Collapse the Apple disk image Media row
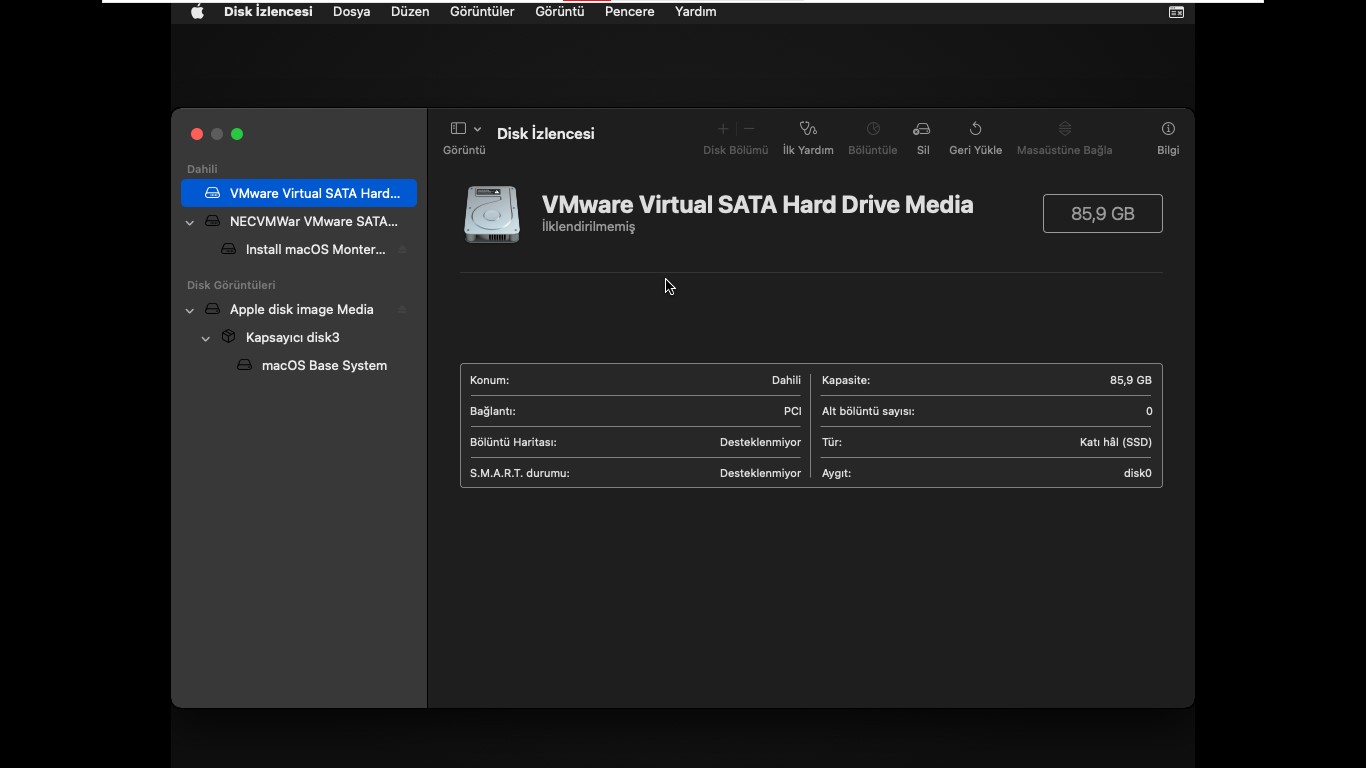Image resolution: width=1366 pixels, height=768 pixels. tap(190, 310)
